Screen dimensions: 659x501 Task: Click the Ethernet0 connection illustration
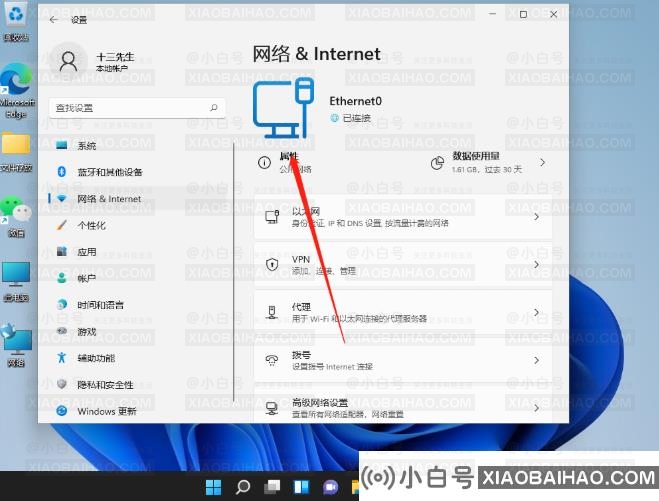click(x=283, y=108)
